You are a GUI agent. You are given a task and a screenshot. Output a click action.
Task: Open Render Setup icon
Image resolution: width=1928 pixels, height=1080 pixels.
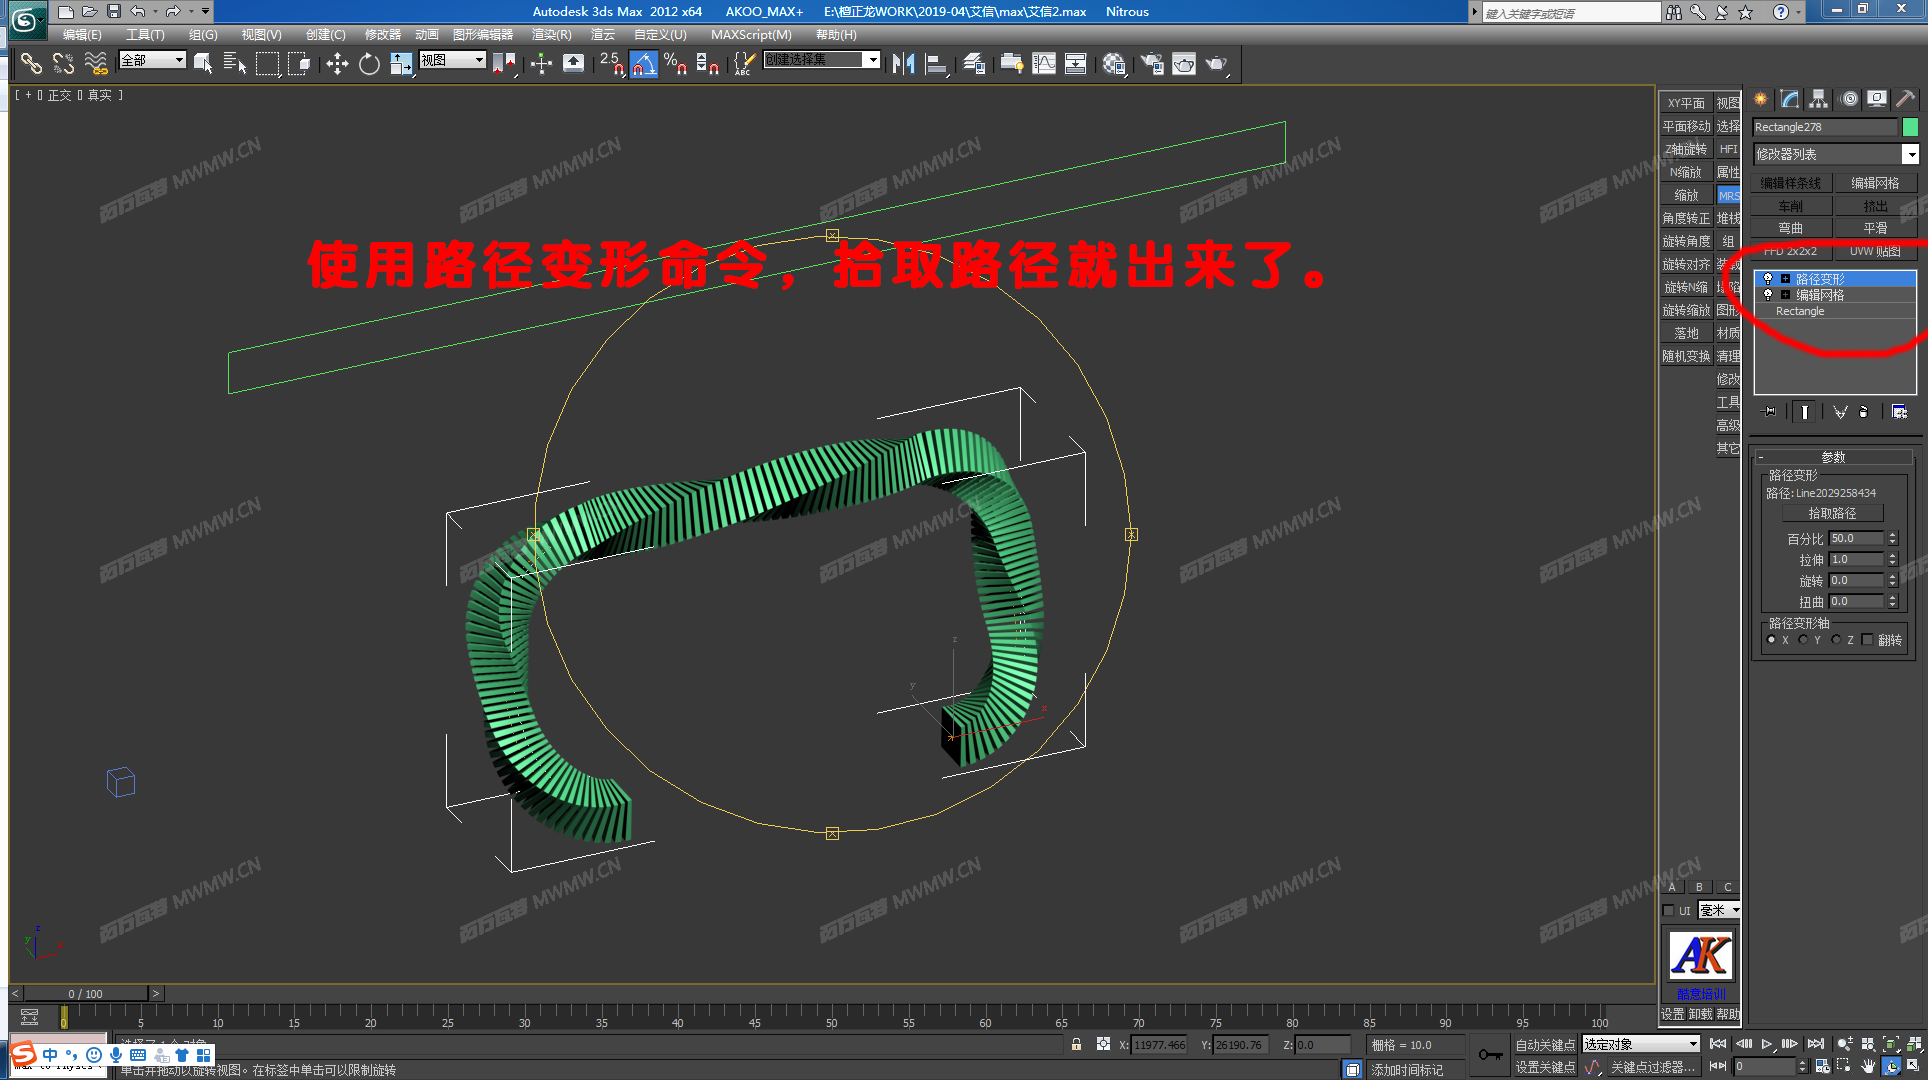coord(1151,63)
